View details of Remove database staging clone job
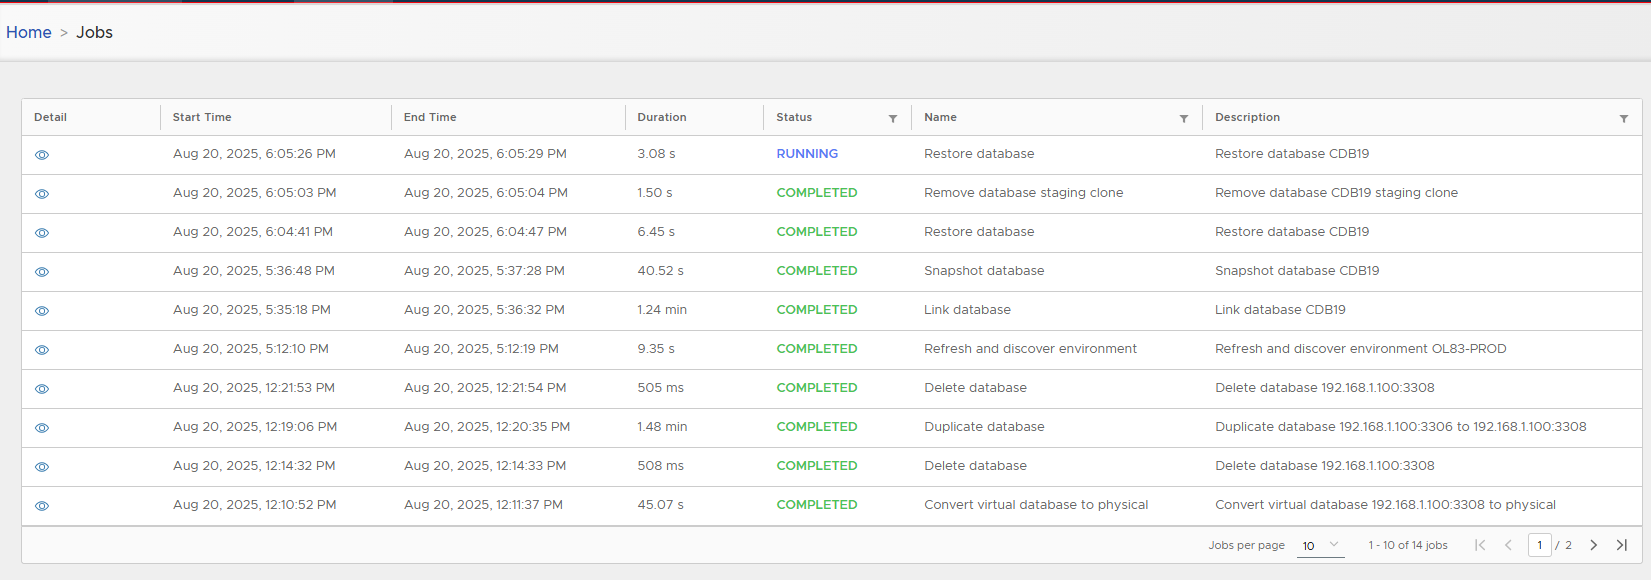Image resolution: width=1651 pixels, height=580 pixels. [x=42, y=194]
